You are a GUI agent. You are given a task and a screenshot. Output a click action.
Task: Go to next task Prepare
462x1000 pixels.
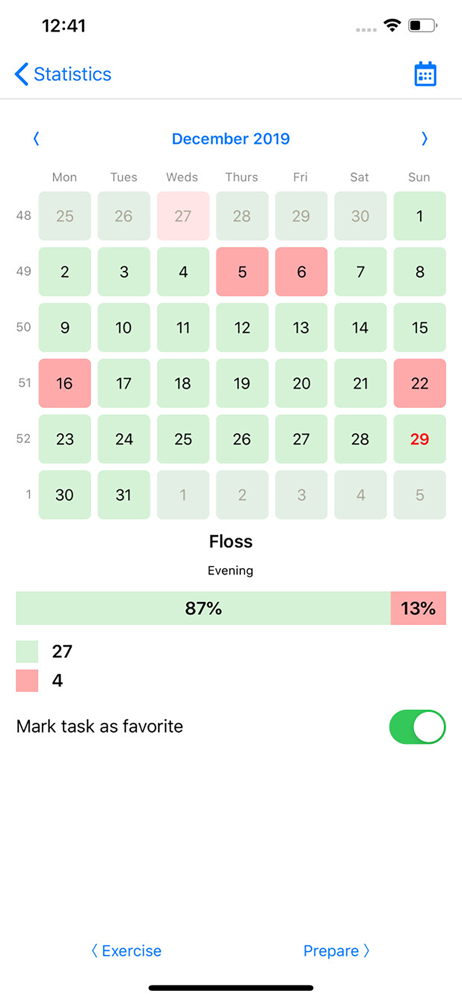point(337,951)
